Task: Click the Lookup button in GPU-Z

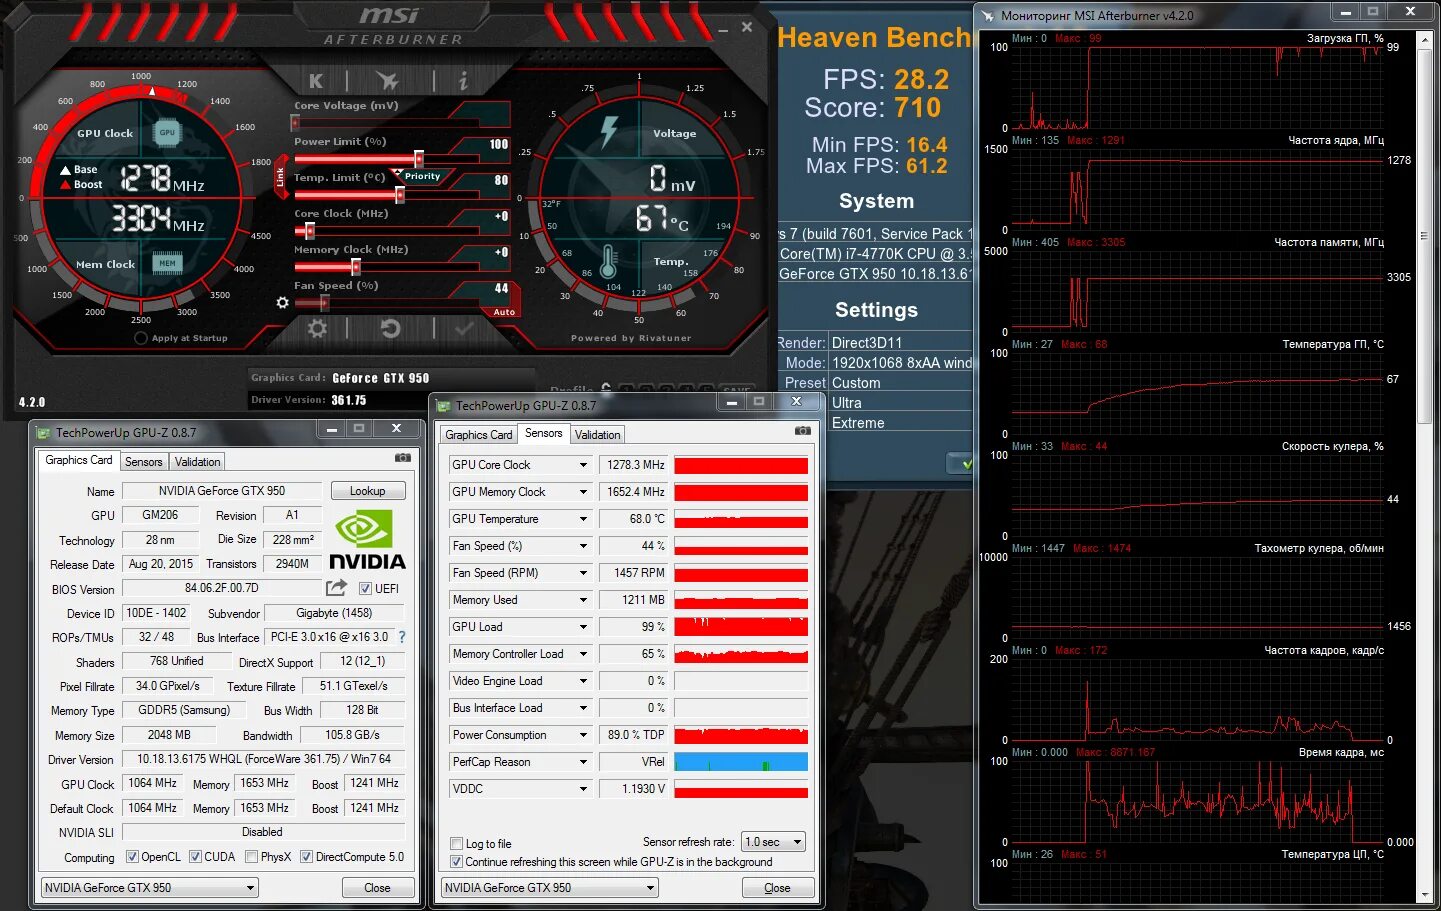Action: coord(367,491)
